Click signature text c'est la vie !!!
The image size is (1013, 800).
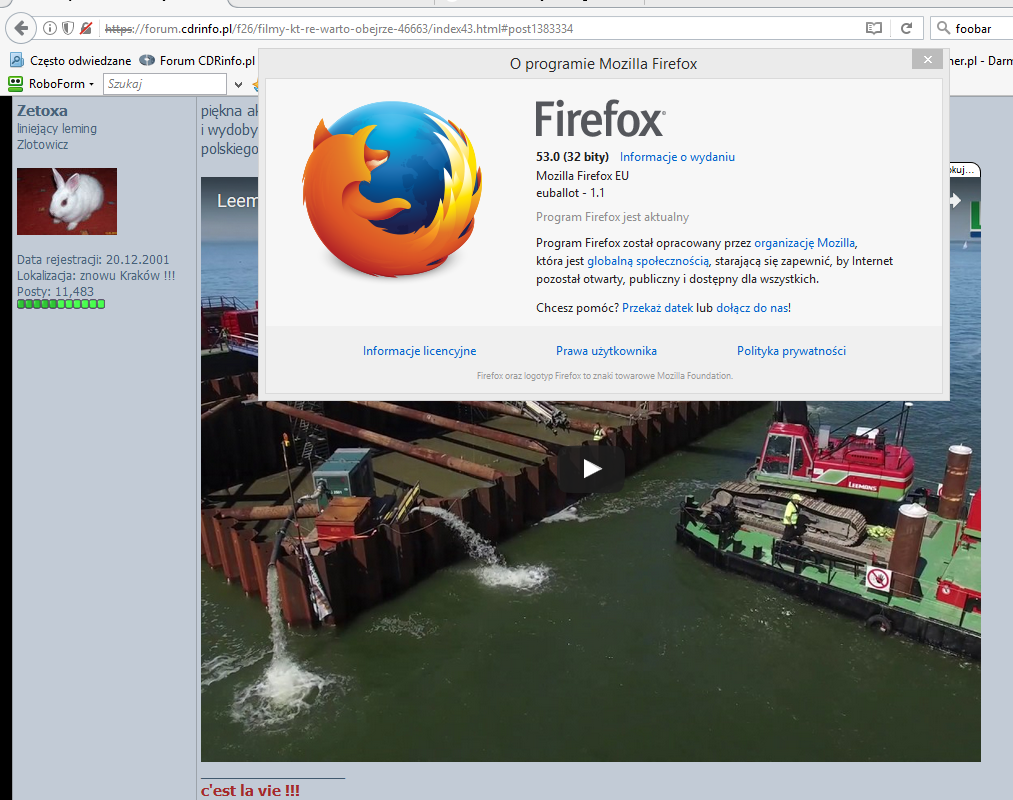(250, 790)
